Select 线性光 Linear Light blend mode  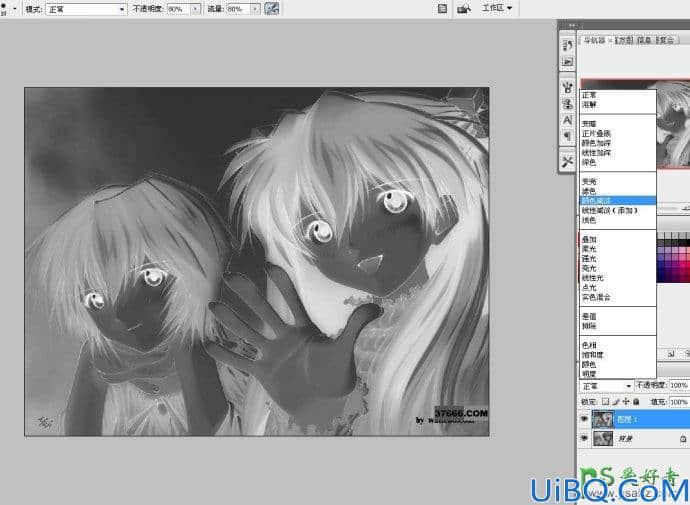point(618,278)
